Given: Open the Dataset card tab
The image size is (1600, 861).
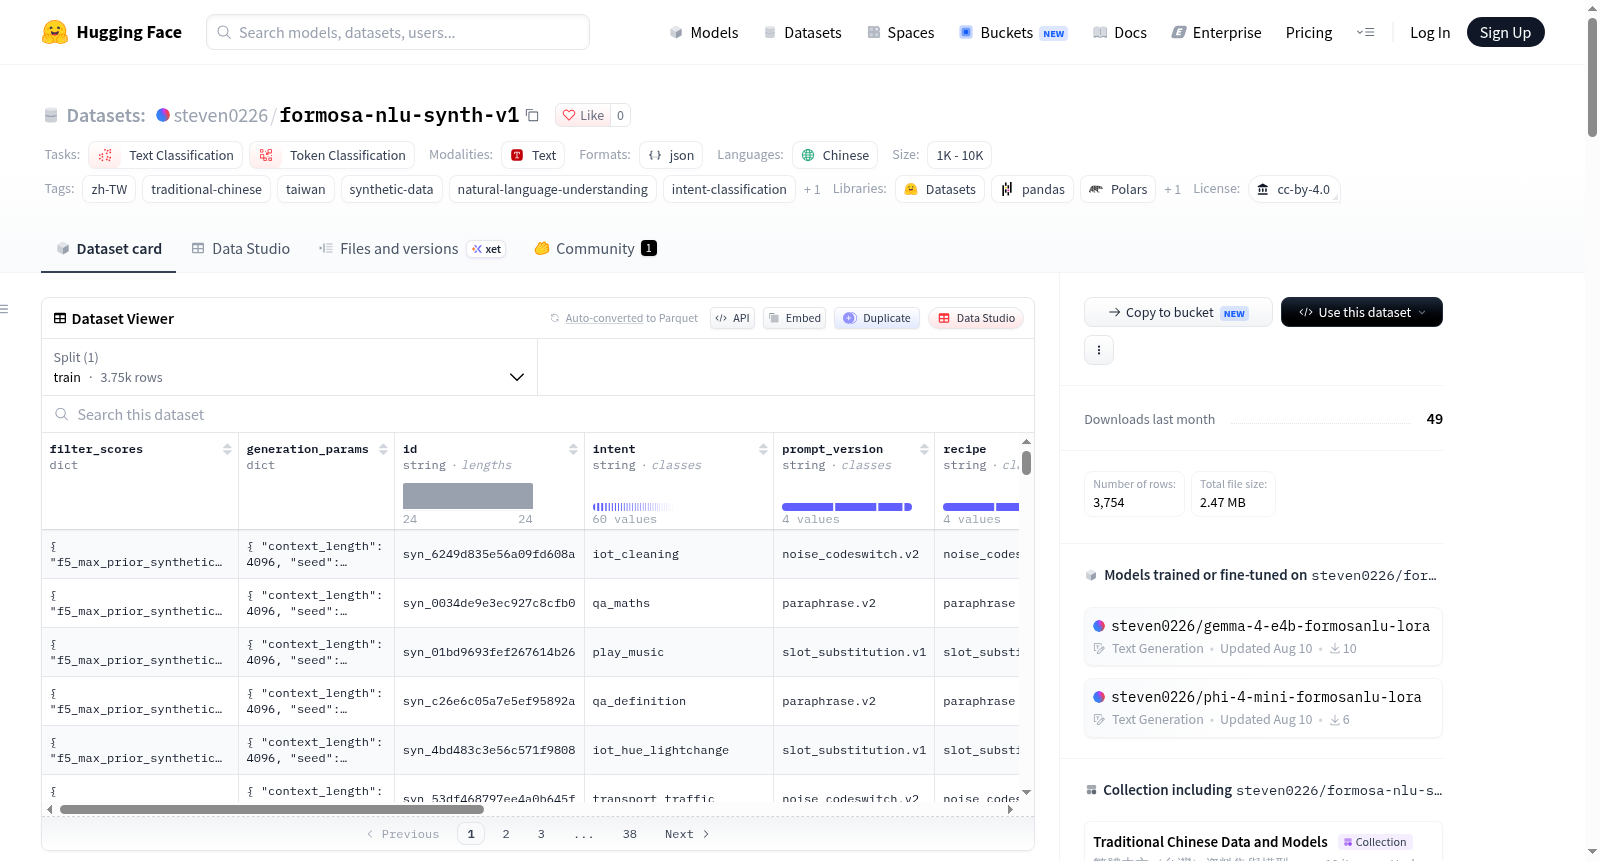Looking at the screenshot, I should pos(109,248).
